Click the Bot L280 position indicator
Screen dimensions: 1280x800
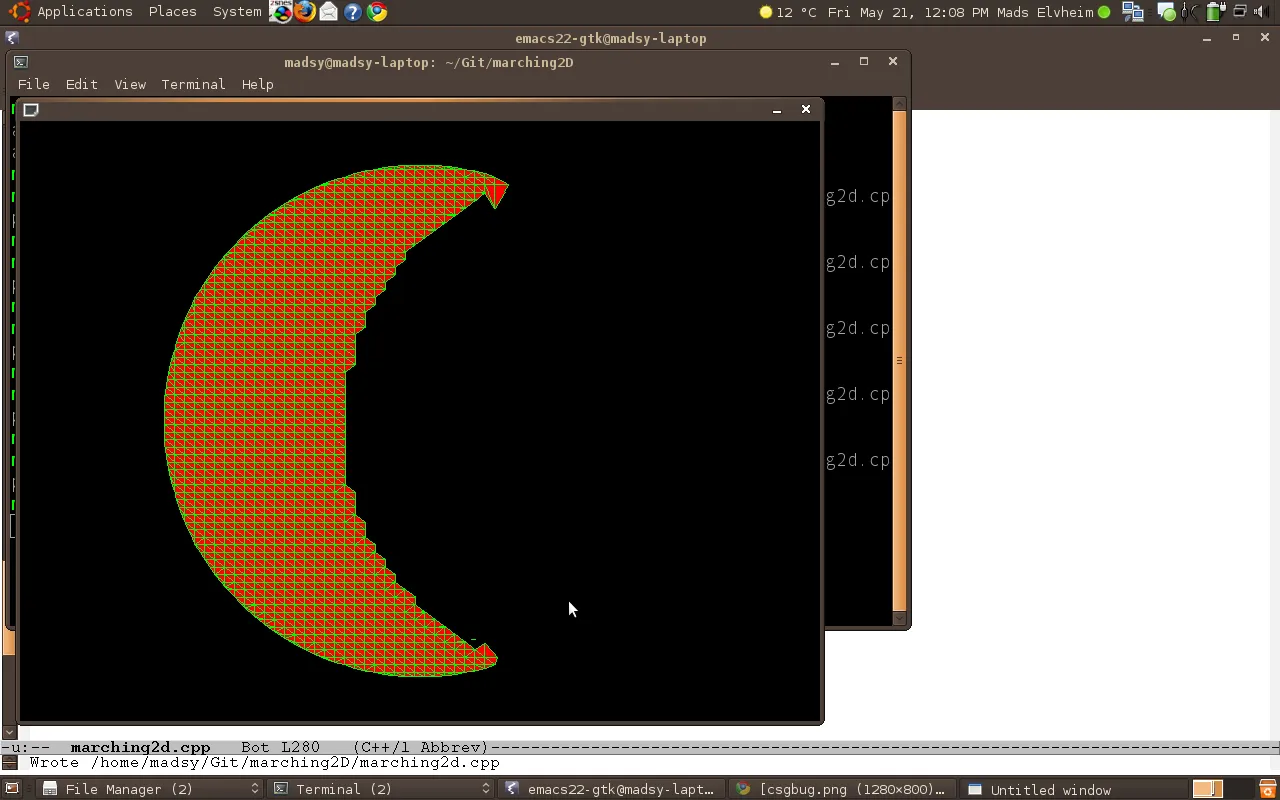281,747
